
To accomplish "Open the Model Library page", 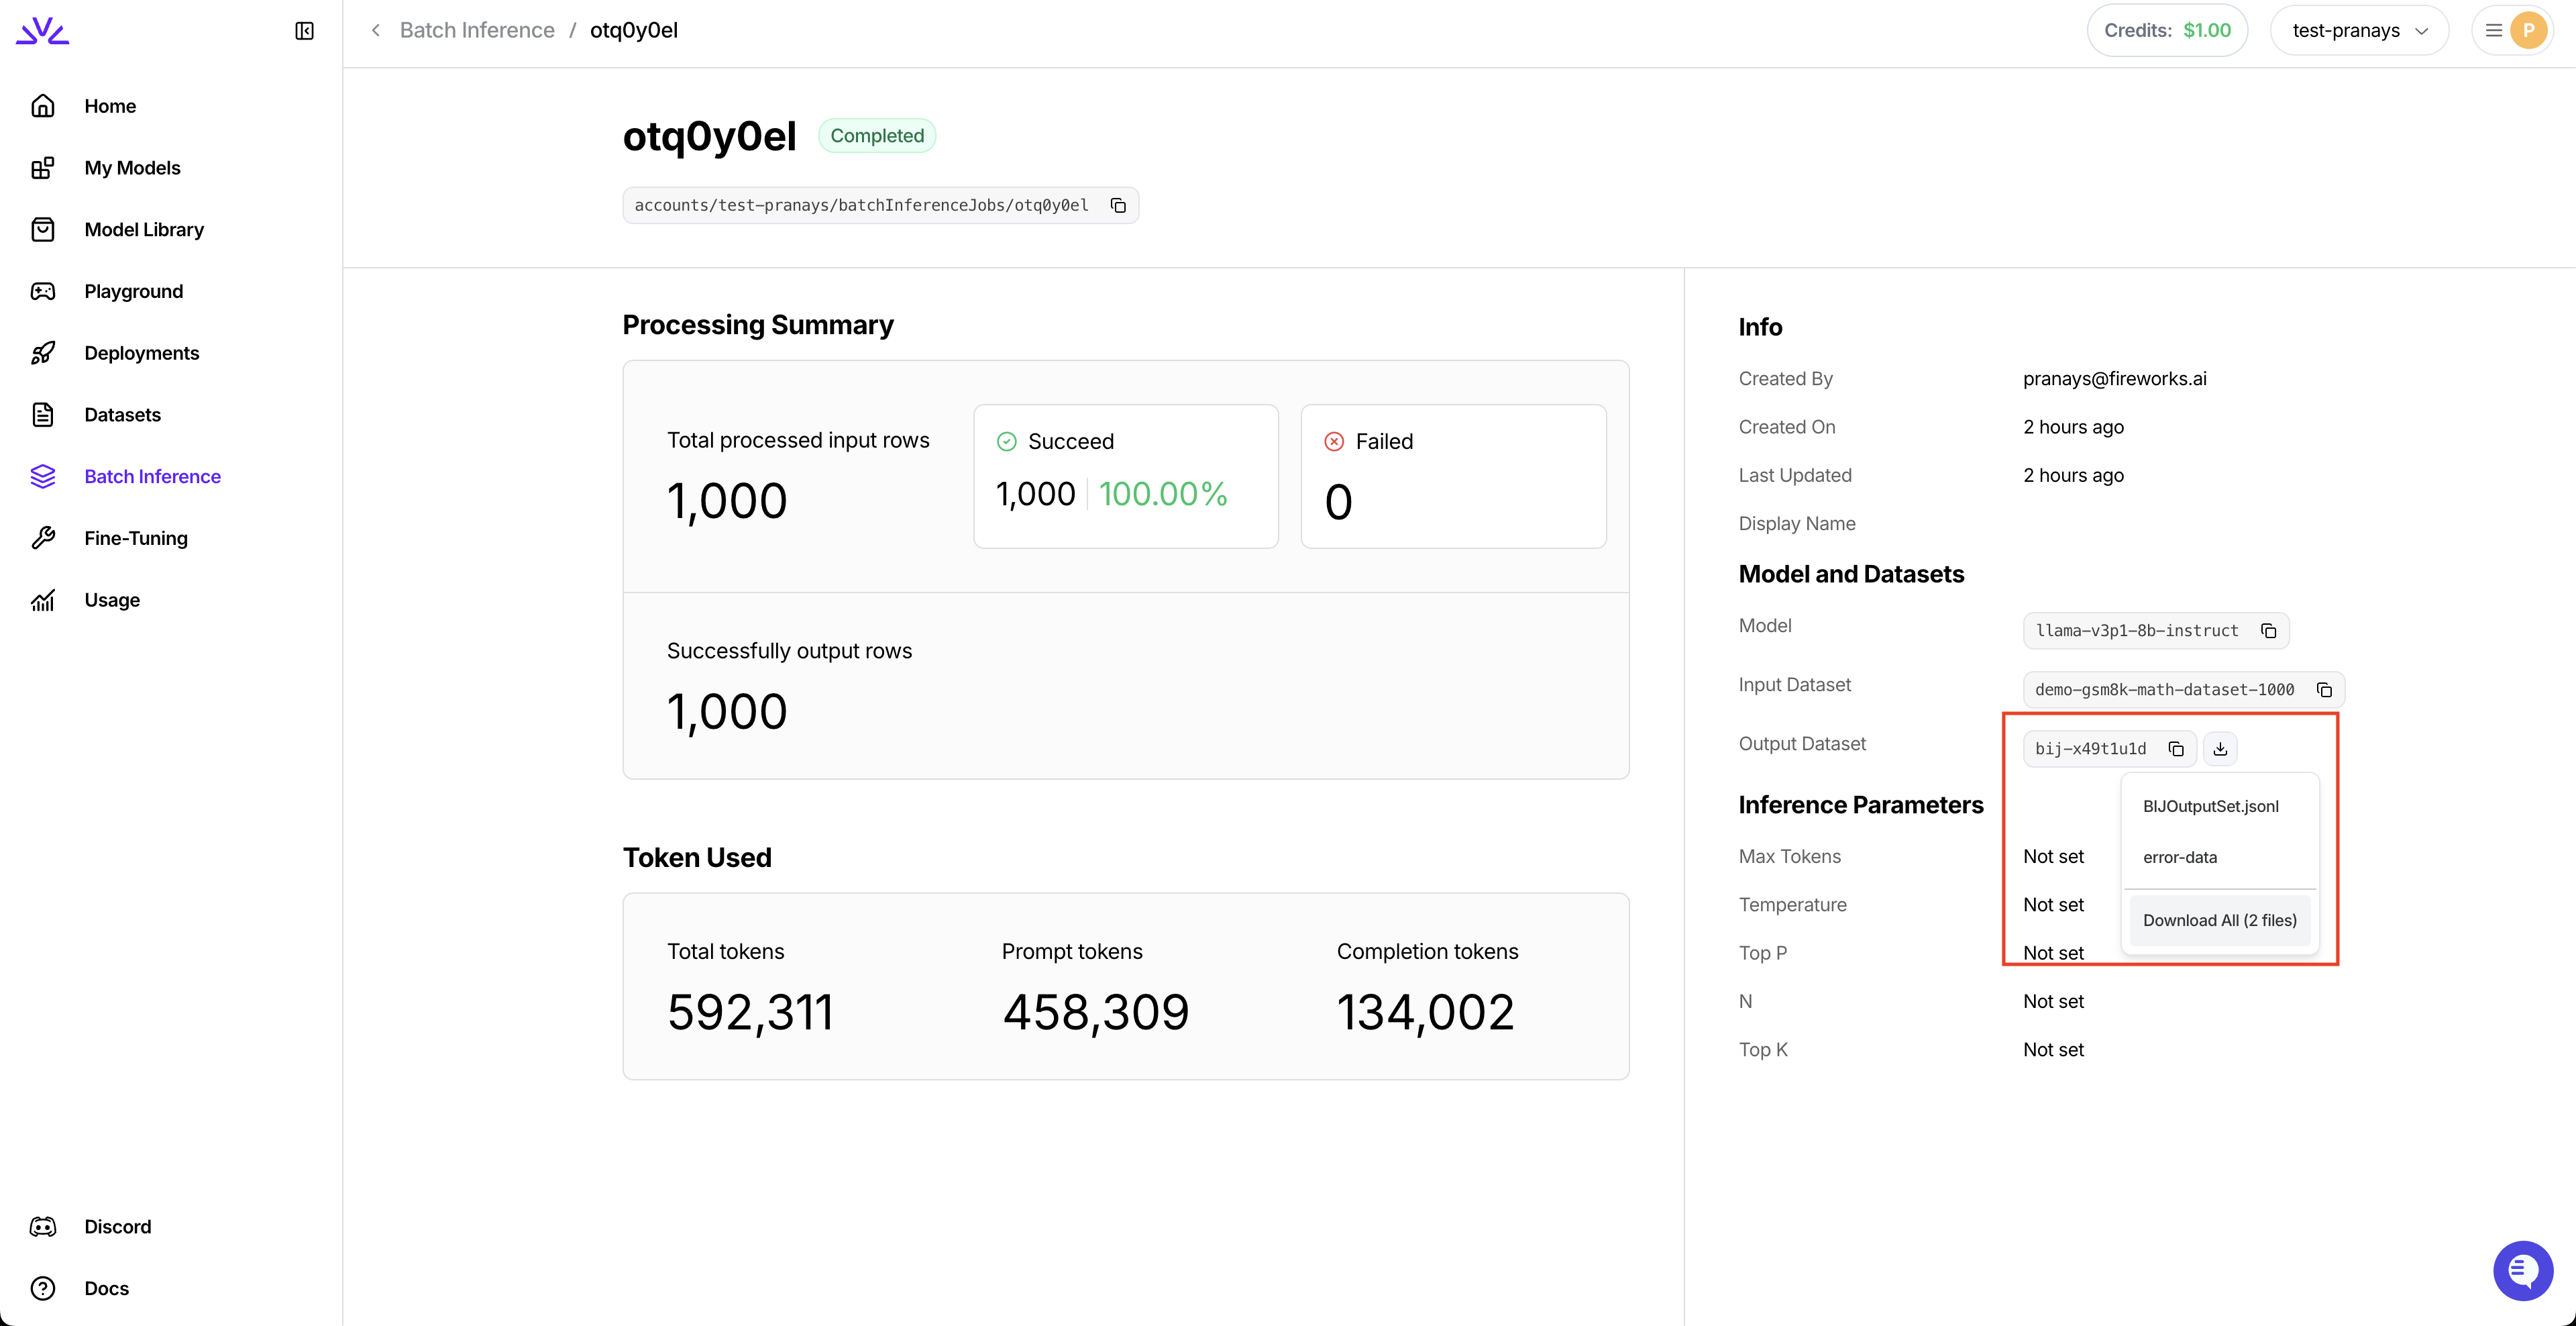I will tap(144, 230).
